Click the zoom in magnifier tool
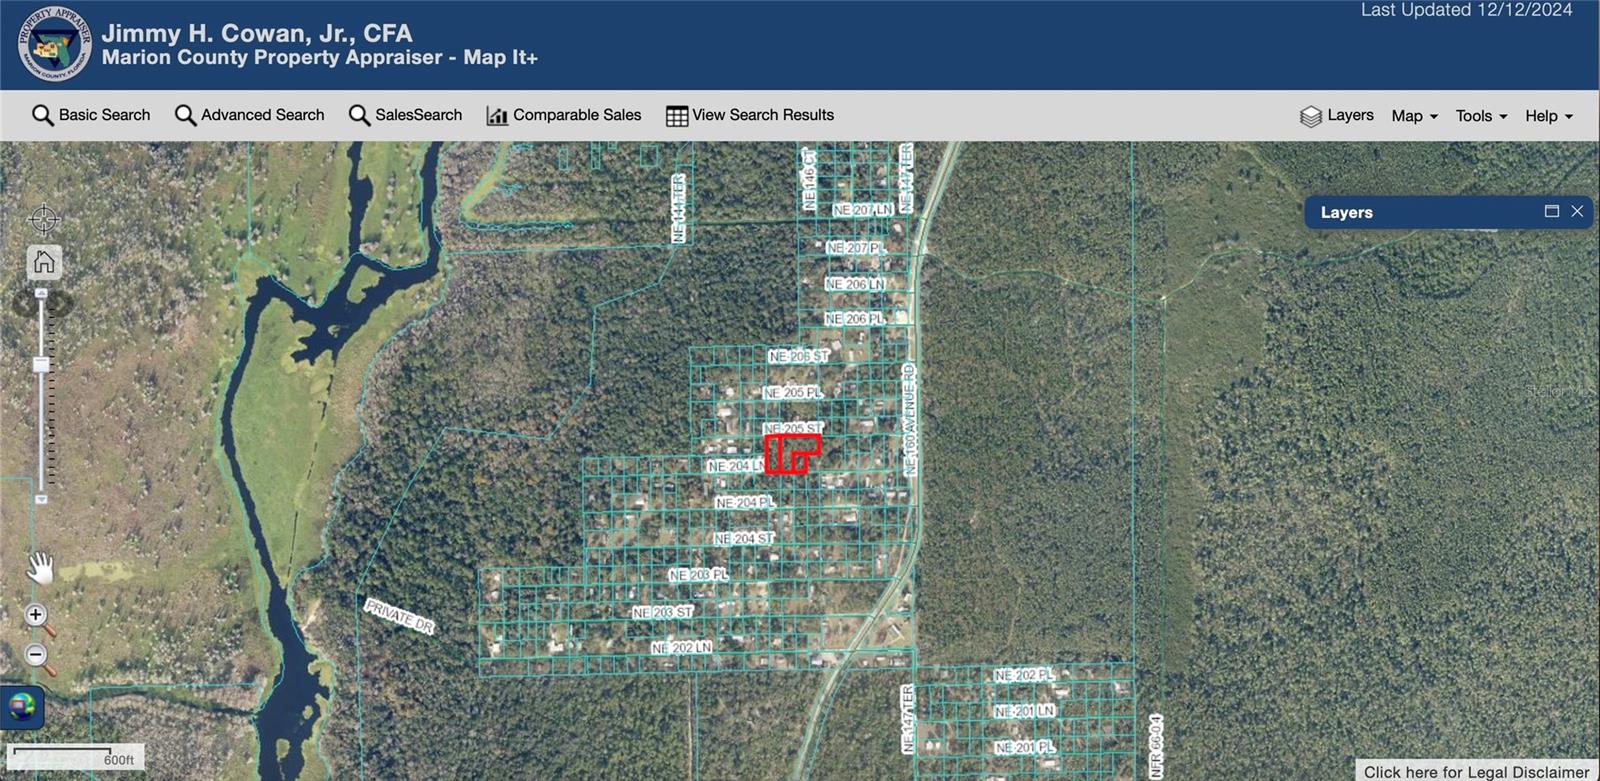1600x781 pixels. 38,618
